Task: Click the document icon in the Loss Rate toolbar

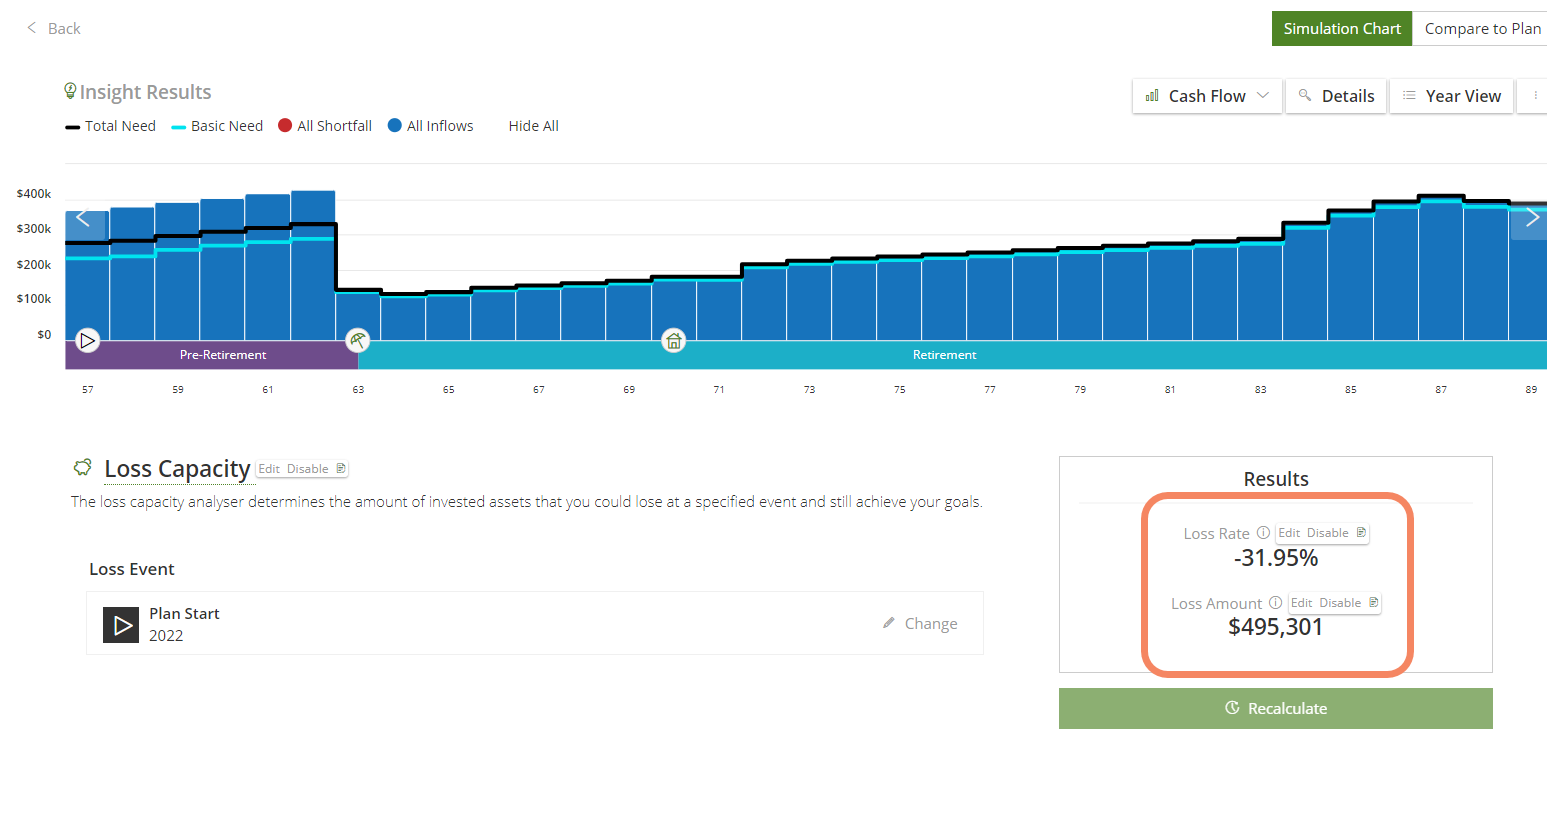Action: (1361, 533)
